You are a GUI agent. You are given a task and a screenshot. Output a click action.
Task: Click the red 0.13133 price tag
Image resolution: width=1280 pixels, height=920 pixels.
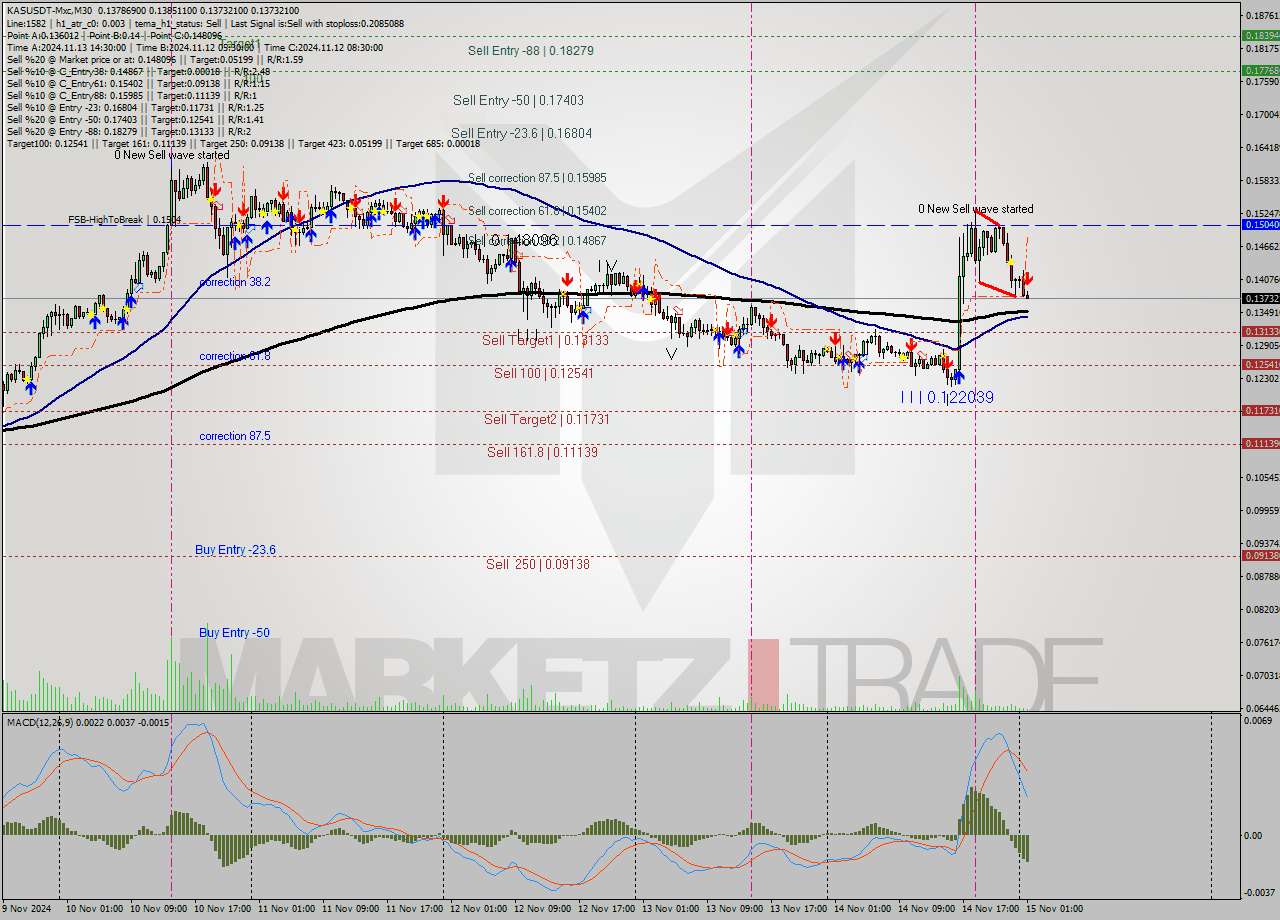pos(1260,331)
